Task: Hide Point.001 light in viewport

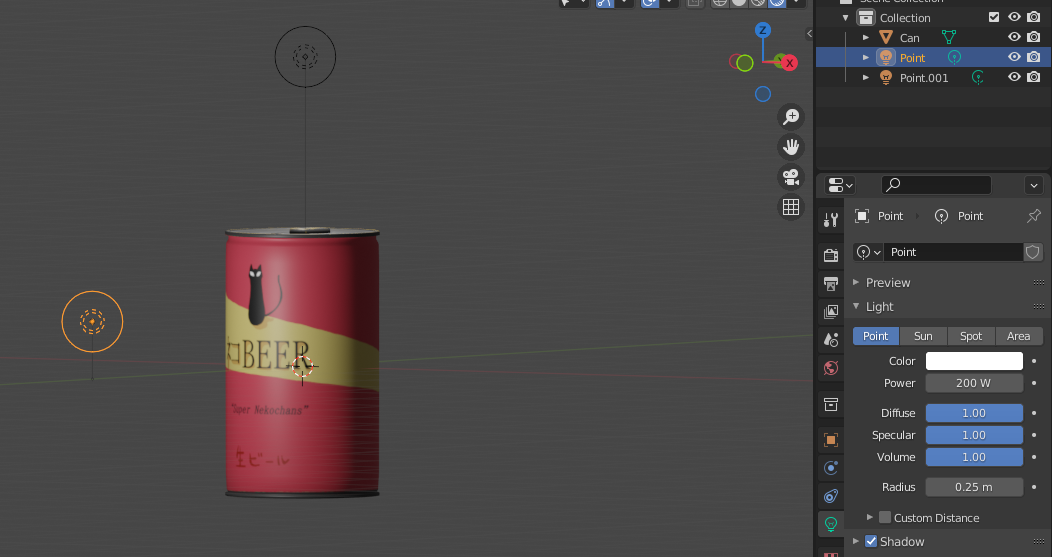Action: pyautogui.click(x=1014, y=77)
